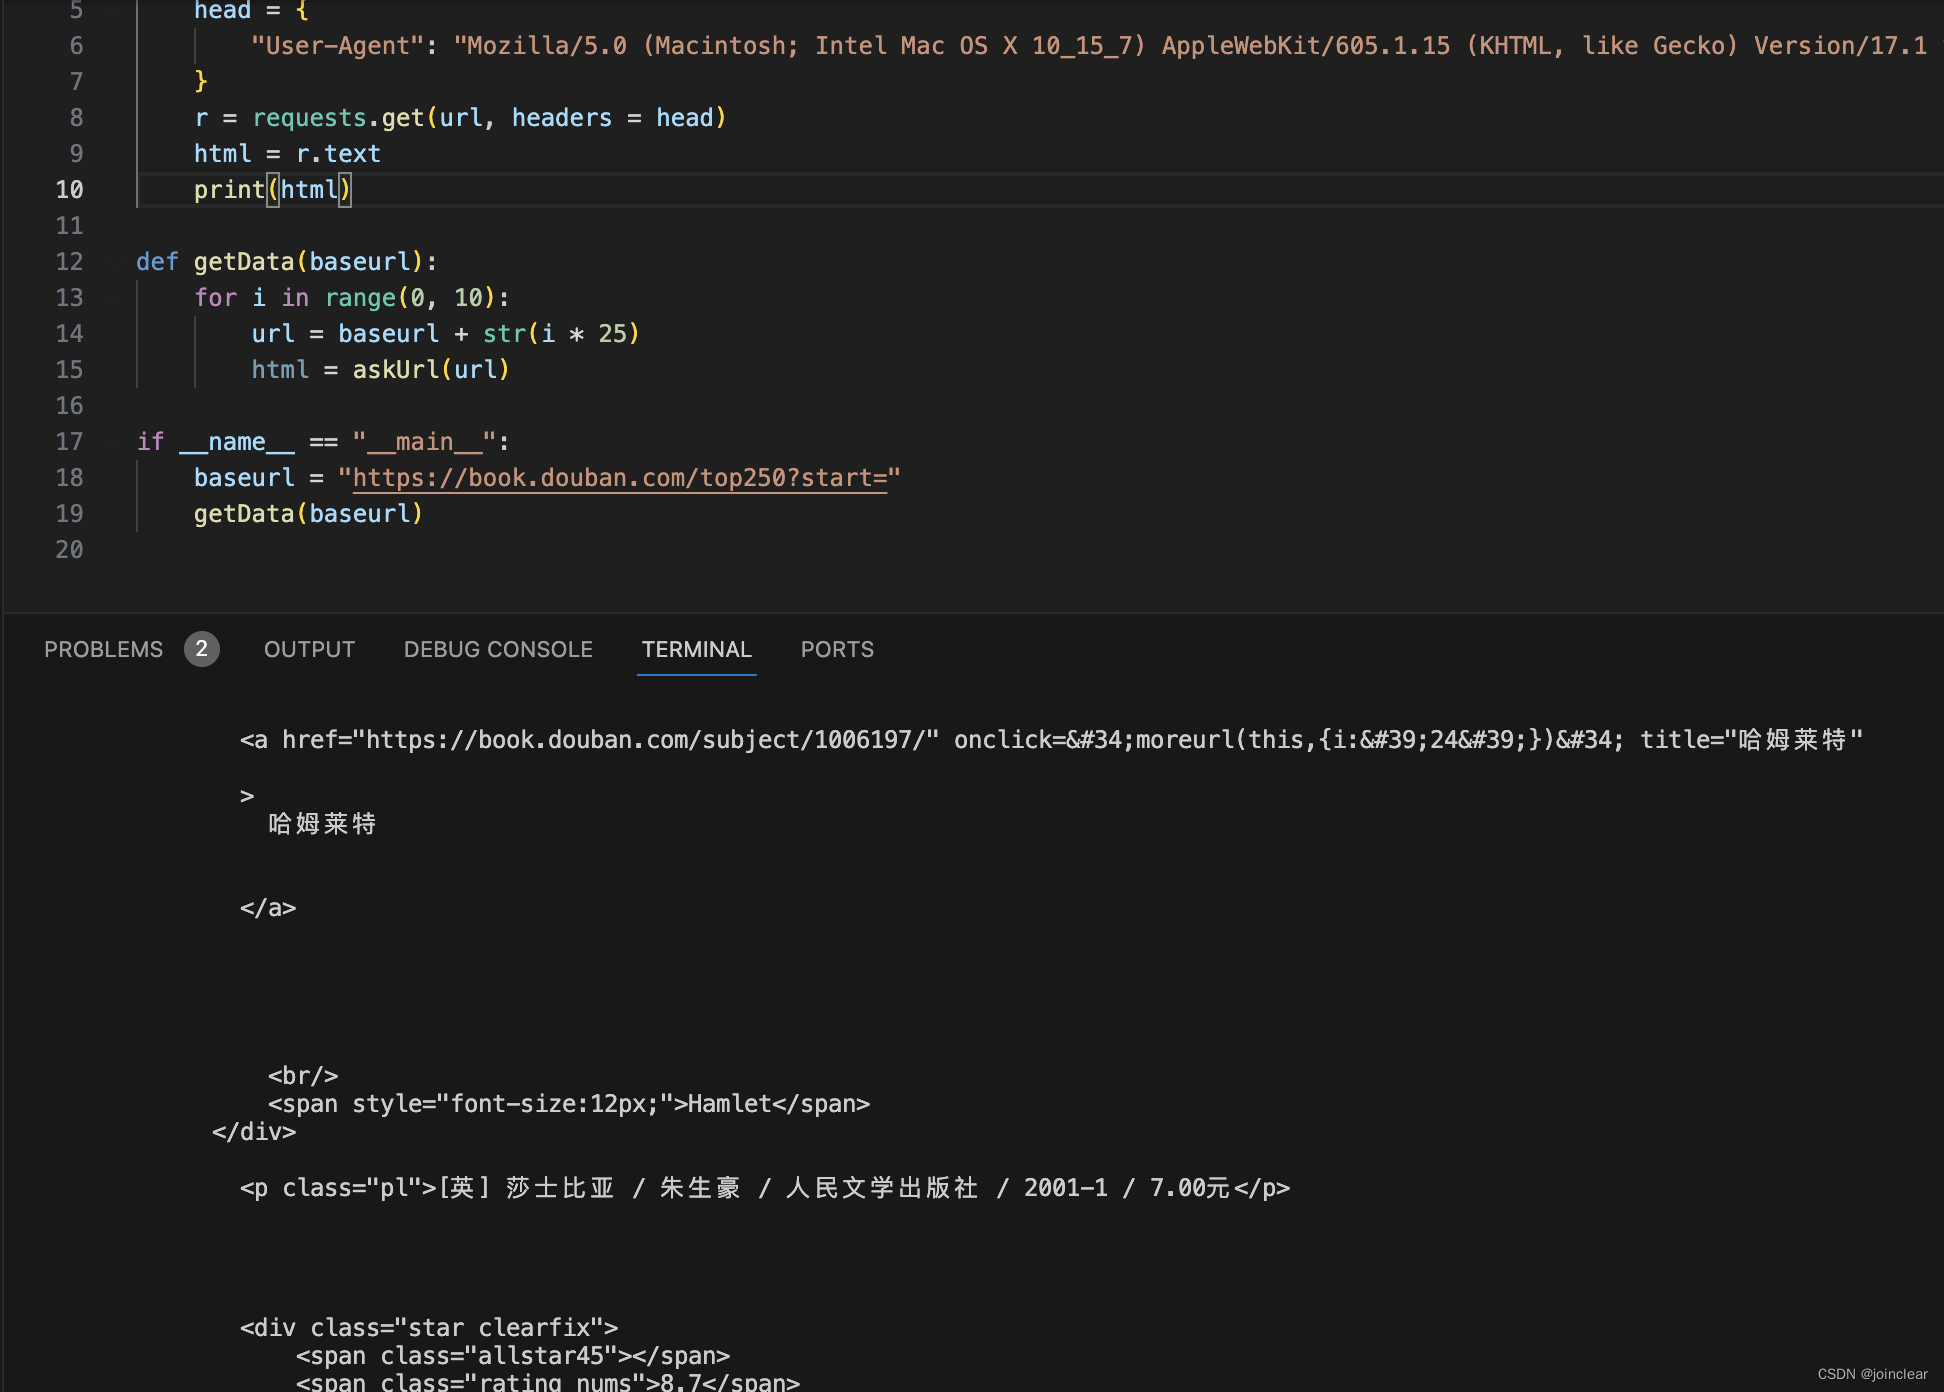The height and width of the screenshot is (1392, 1944).
Task: Click 'html = askUrl(url)' on line 15
Action: pos(380,370)
